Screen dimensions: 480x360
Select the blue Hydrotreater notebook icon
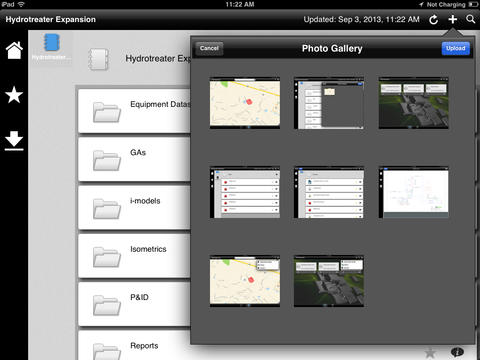point(52,43)
